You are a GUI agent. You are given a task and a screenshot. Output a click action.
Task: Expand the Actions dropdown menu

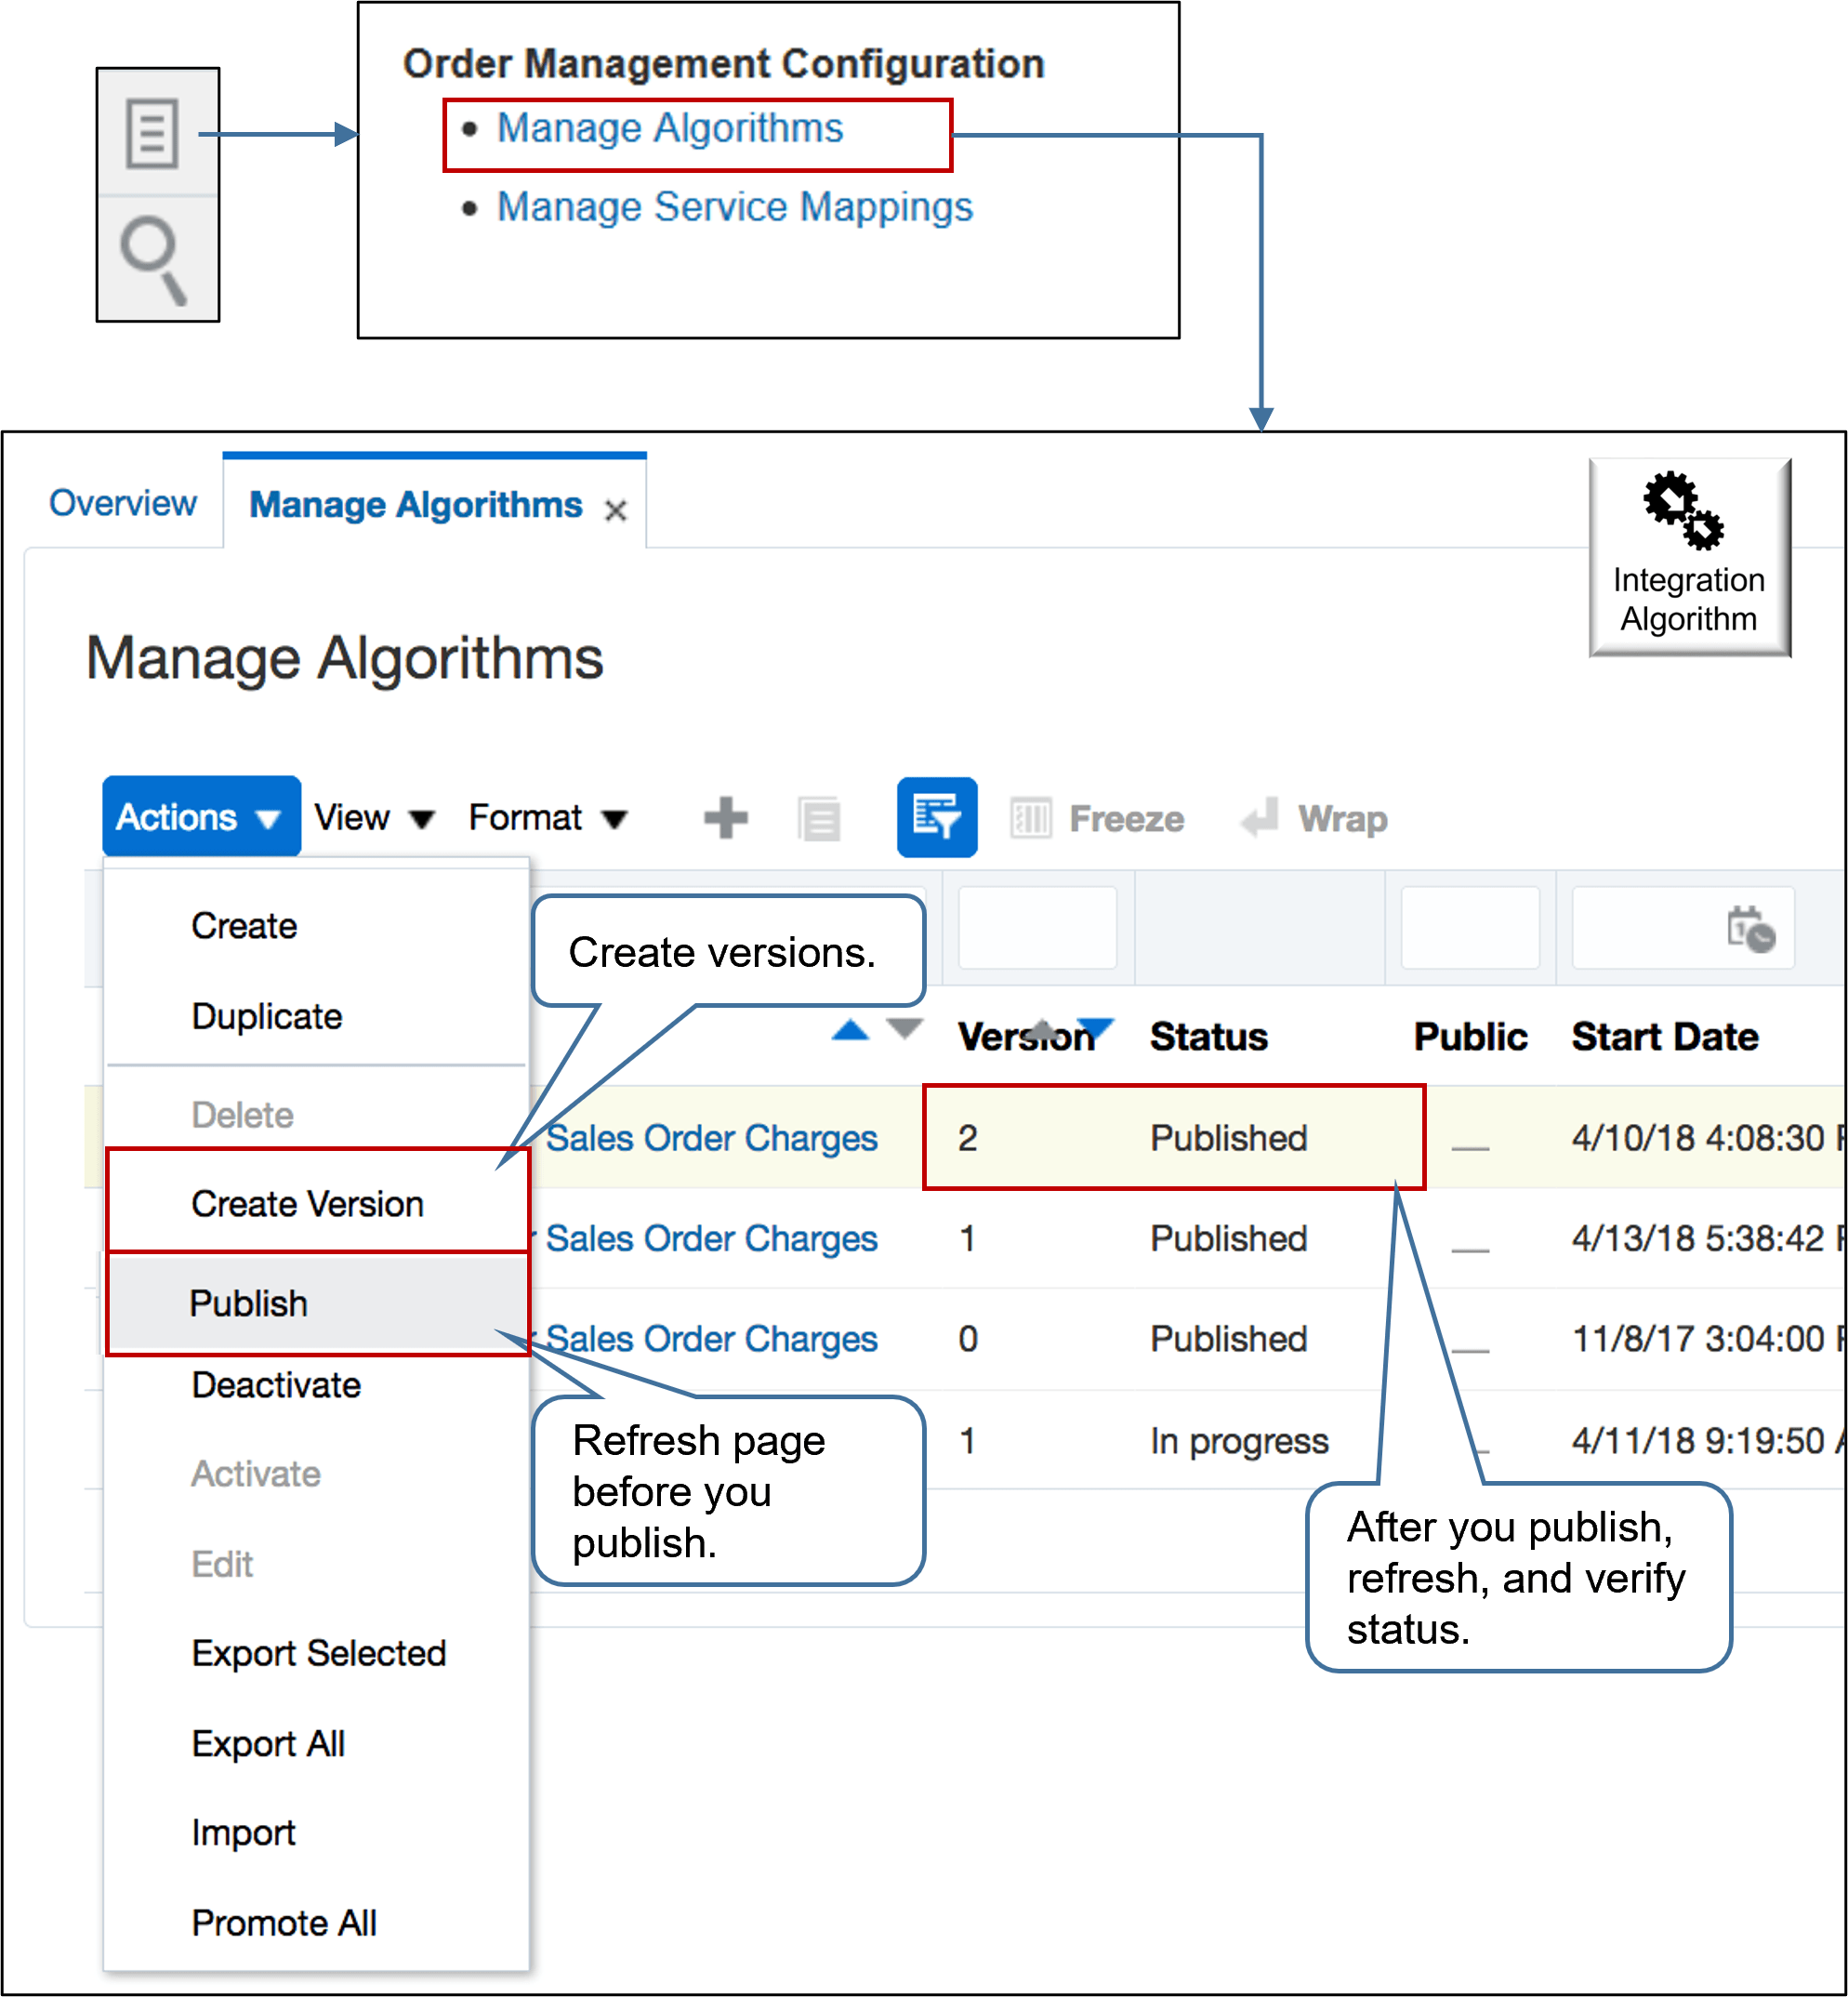click(200, 817)
